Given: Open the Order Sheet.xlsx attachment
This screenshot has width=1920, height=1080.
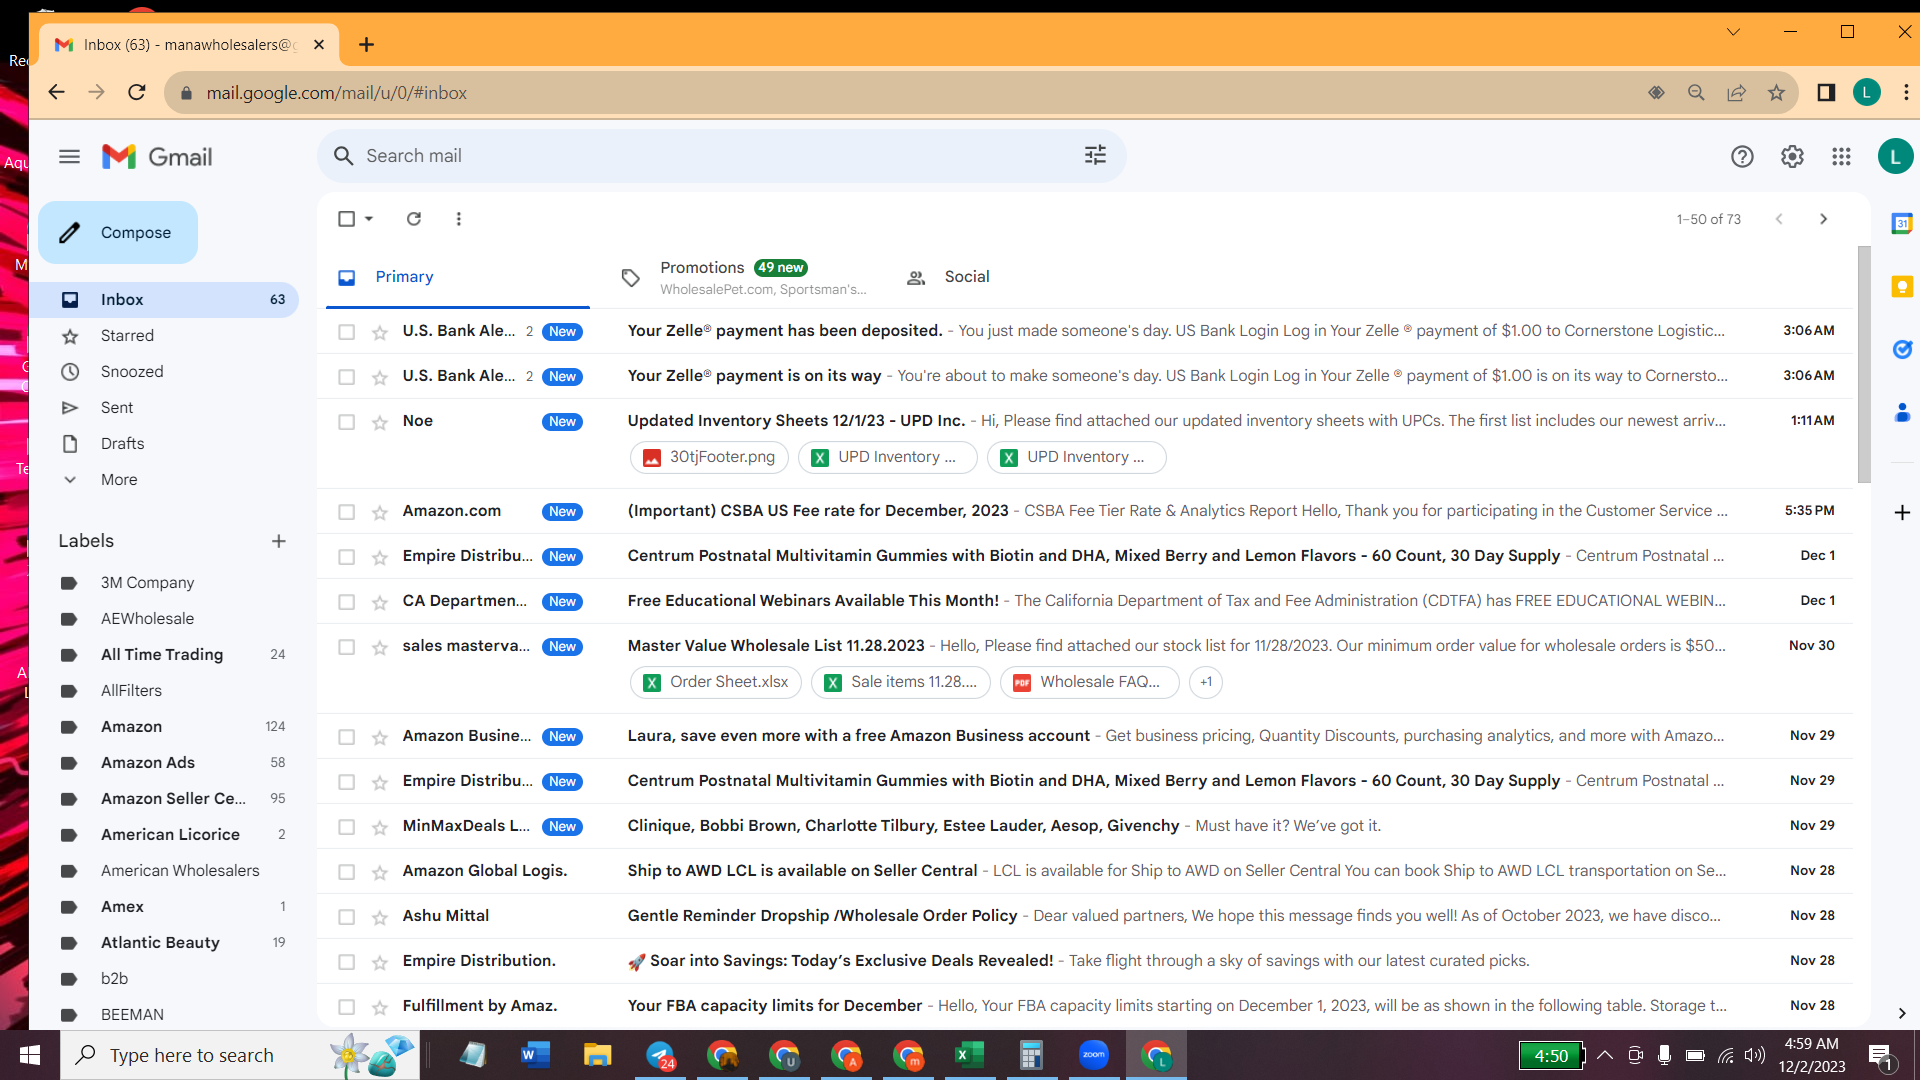Looking at the screenshot, I should pos(716,682).
